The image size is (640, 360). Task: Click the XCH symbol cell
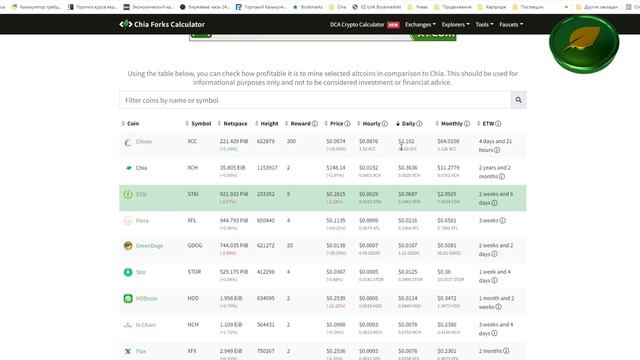pos(192,168)
